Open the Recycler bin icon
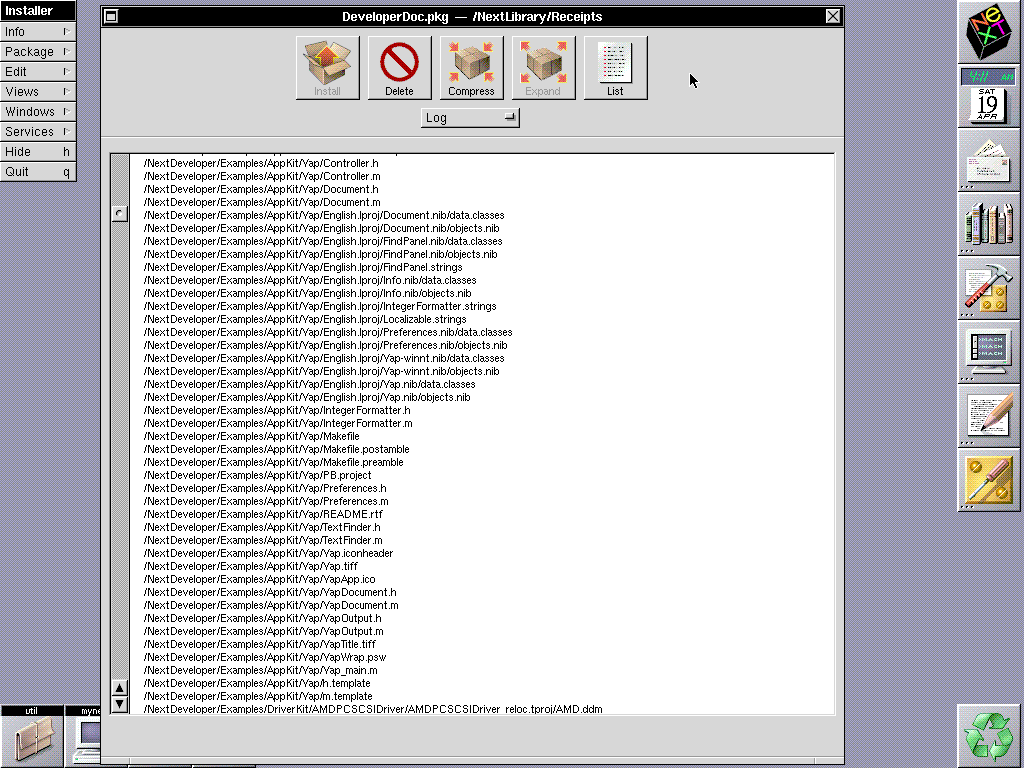 click(988, 735)
